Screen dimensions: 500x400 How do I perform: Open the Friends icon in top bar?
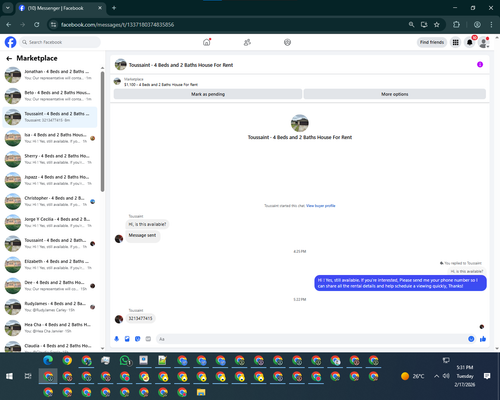pos(247,42)
